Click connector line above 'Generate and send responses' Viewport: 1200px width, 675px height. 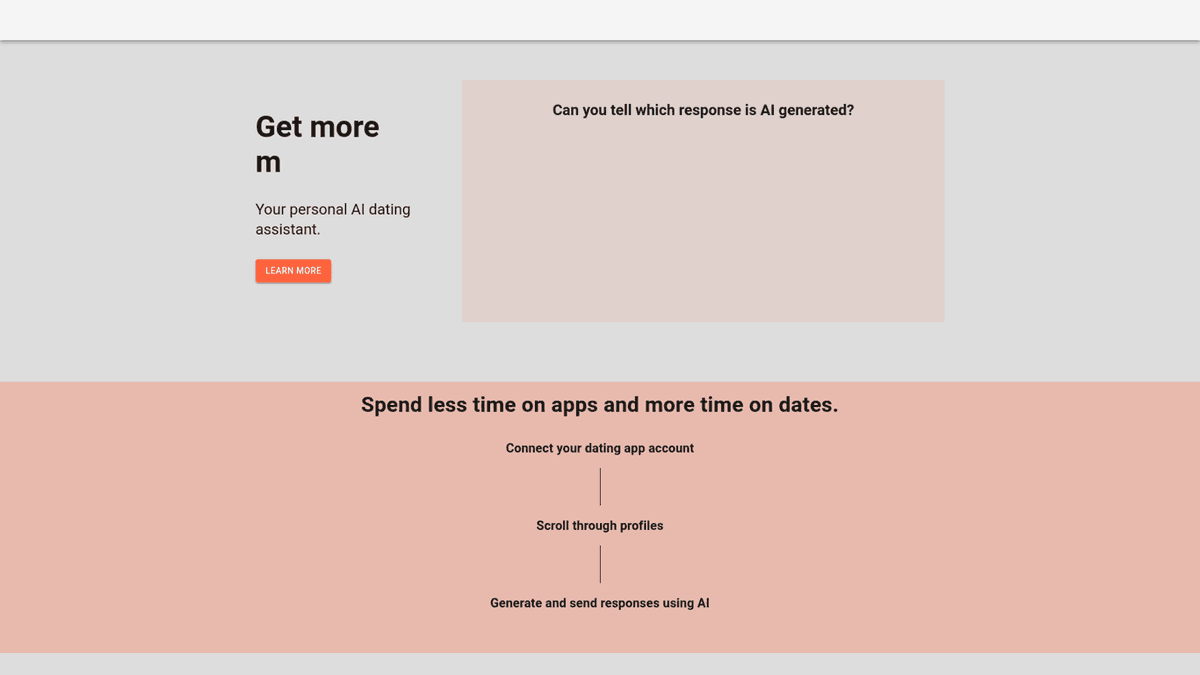[x=600, y=564]
